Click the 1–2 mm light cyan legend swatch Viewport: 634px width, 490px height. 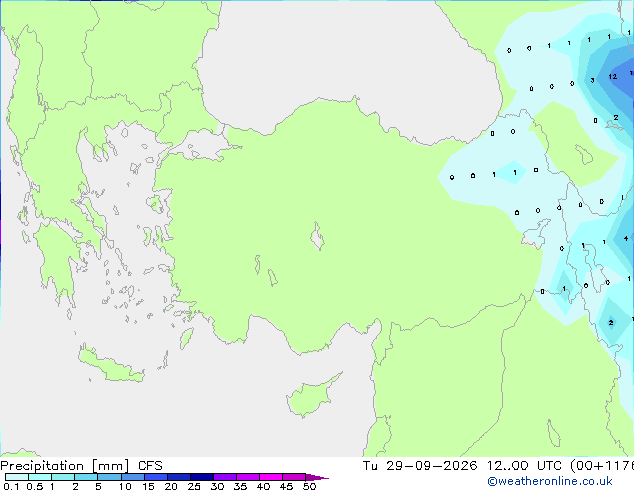[x=63, y=477]
